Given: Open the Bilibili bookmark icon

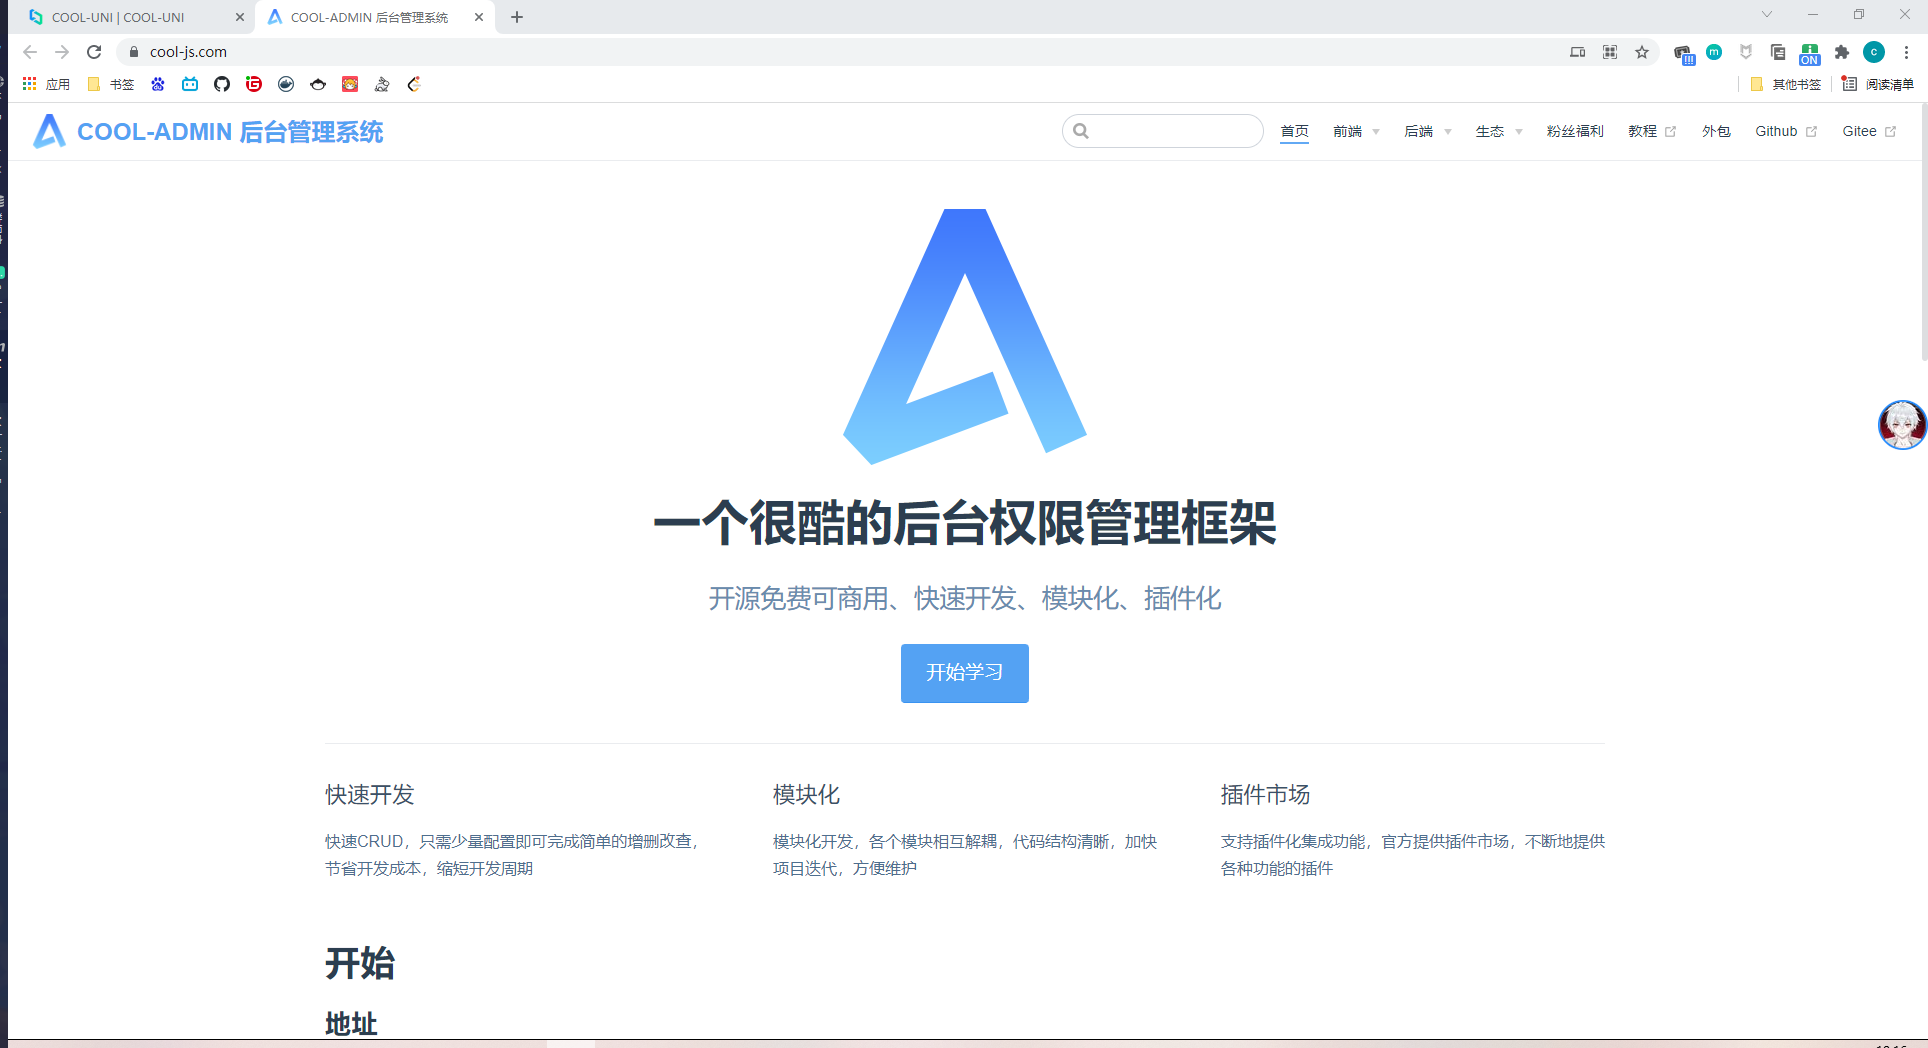Looking at the screenshot, I should [190, 84].
